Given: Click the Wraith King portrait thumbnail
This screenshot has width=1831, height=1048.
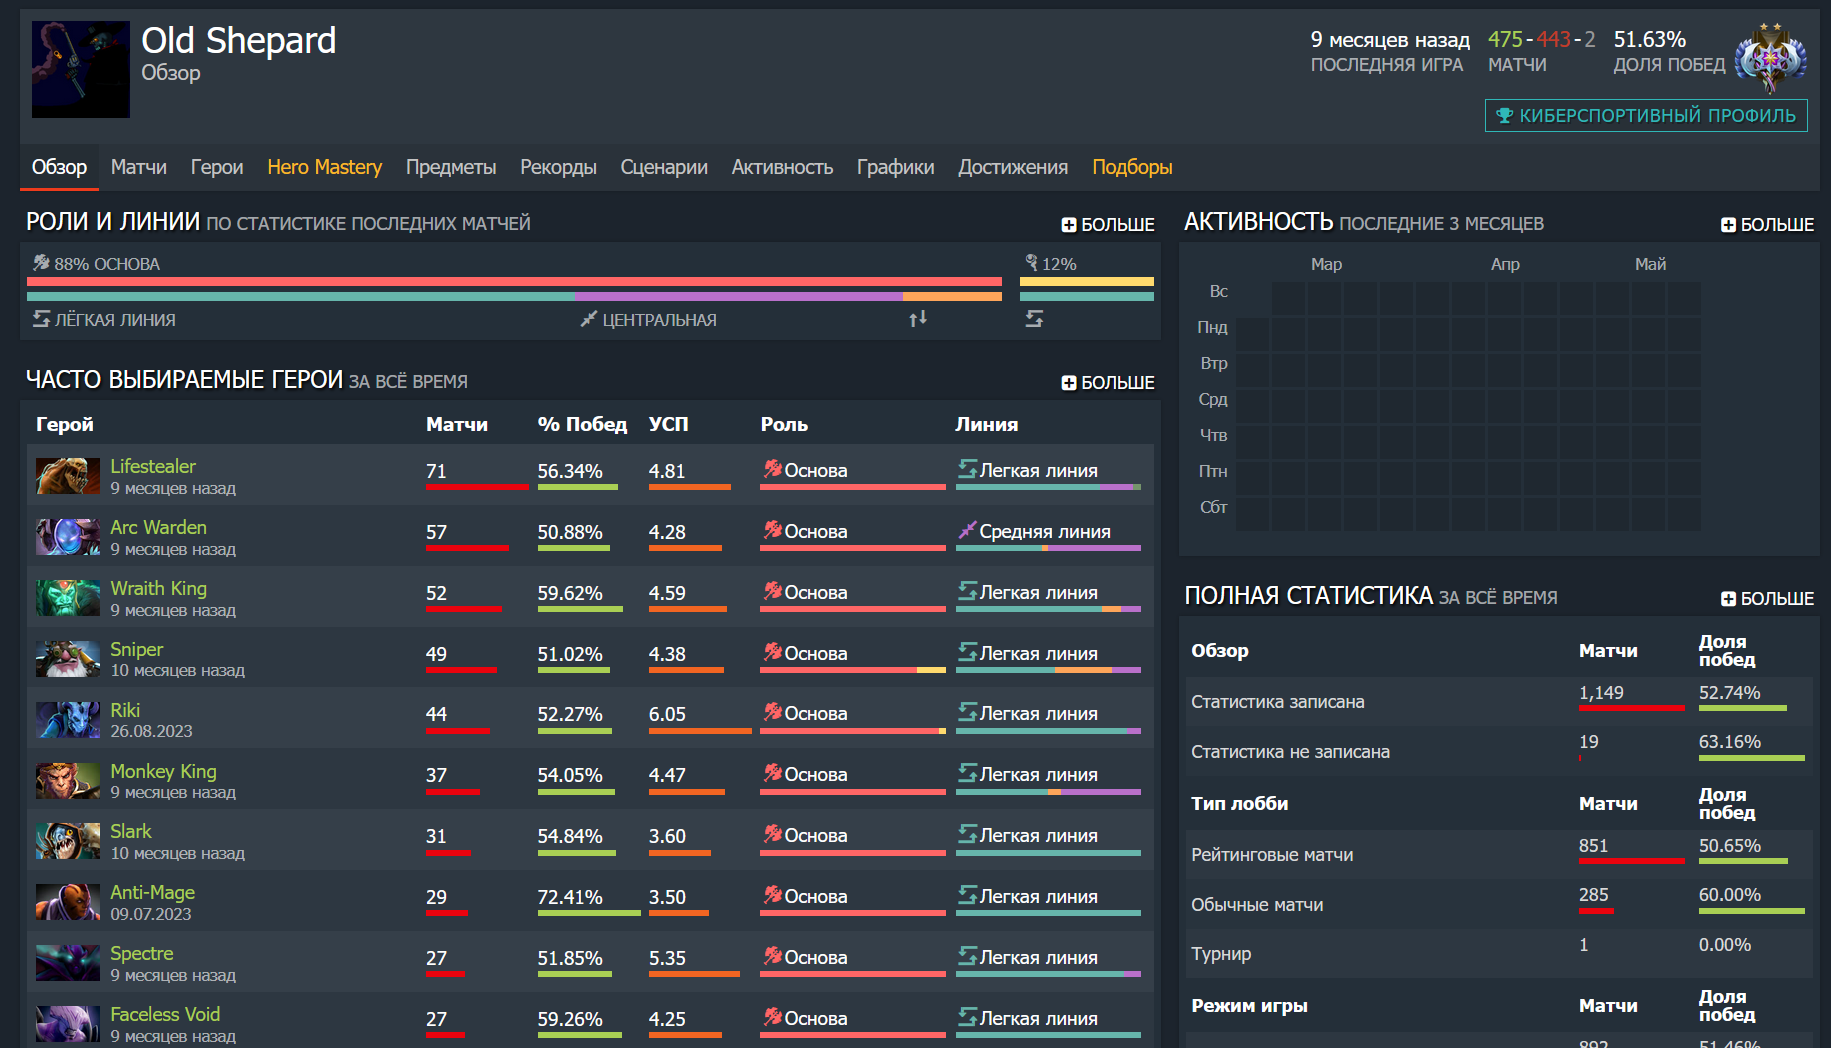Looking at the screenshot, I should coord(68,598).
